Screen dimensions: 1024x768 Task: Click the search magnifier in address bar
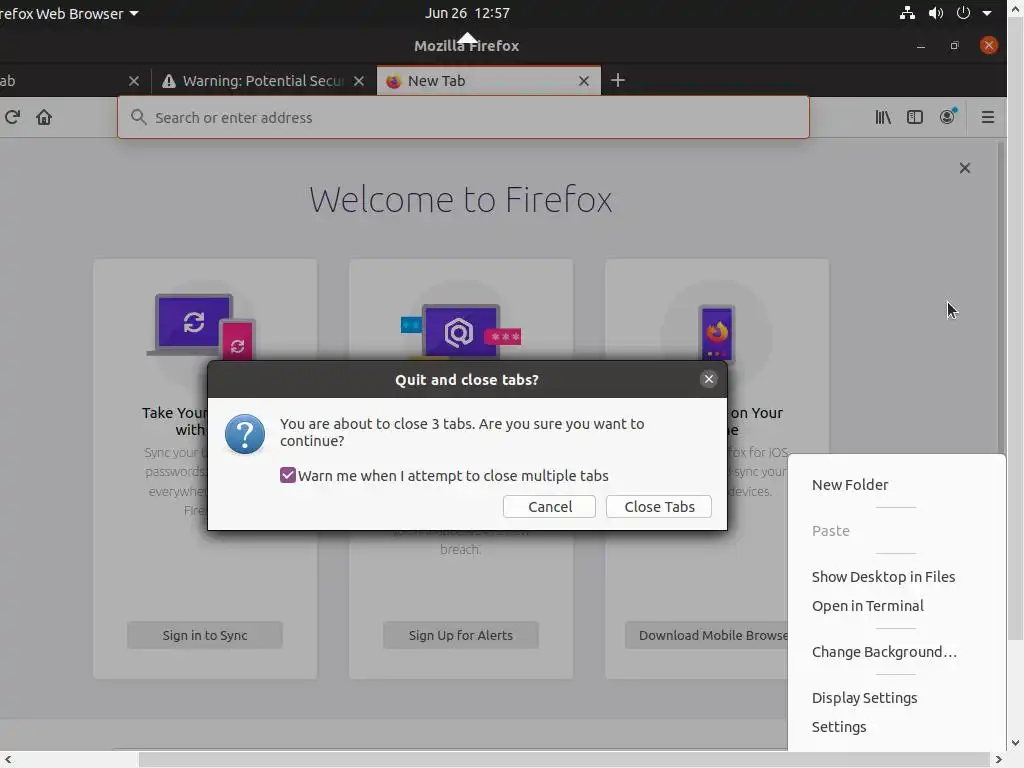[138, 118]
